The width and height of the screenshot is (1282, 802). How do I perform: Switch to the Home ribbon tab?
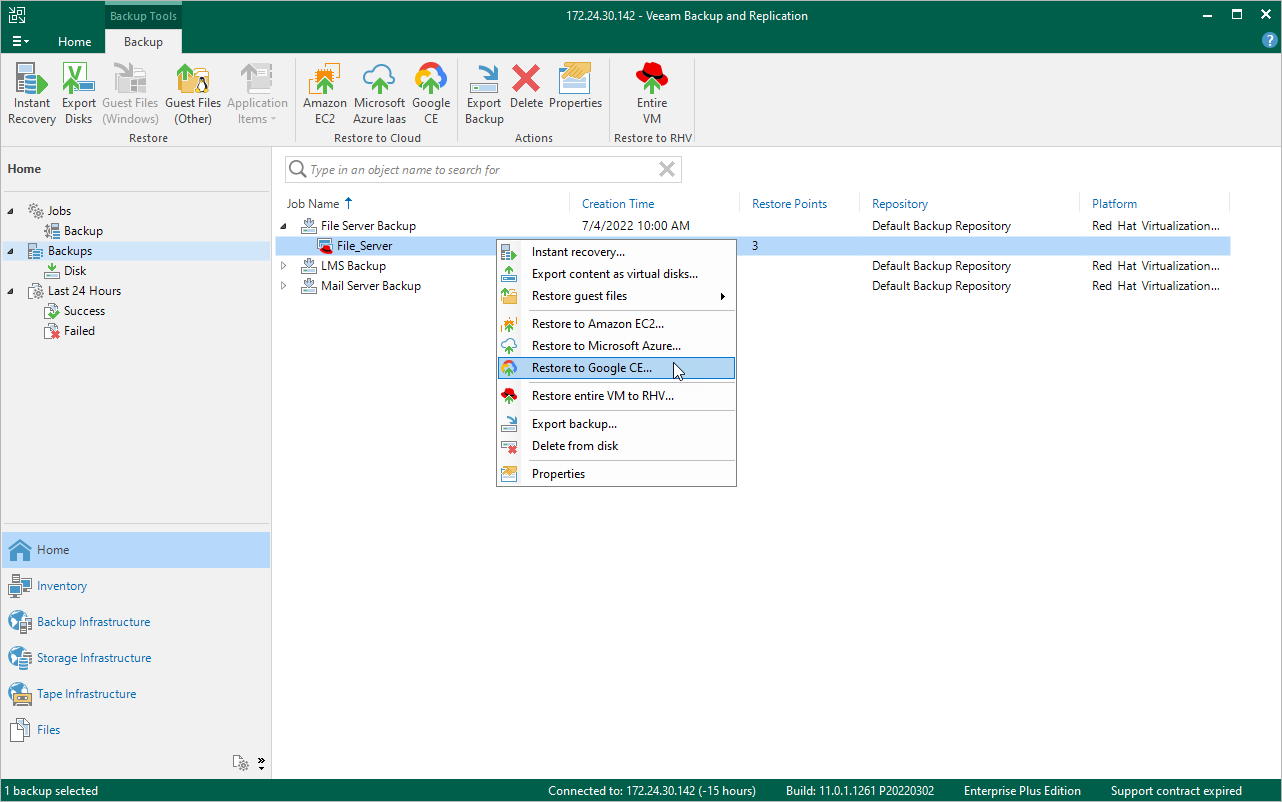pos(75,42)
